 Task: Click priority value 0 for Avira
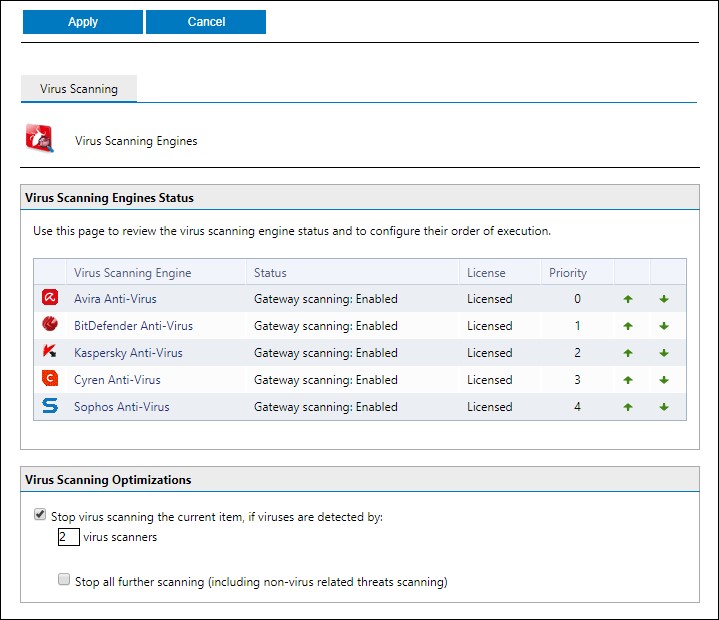point(577,299)
